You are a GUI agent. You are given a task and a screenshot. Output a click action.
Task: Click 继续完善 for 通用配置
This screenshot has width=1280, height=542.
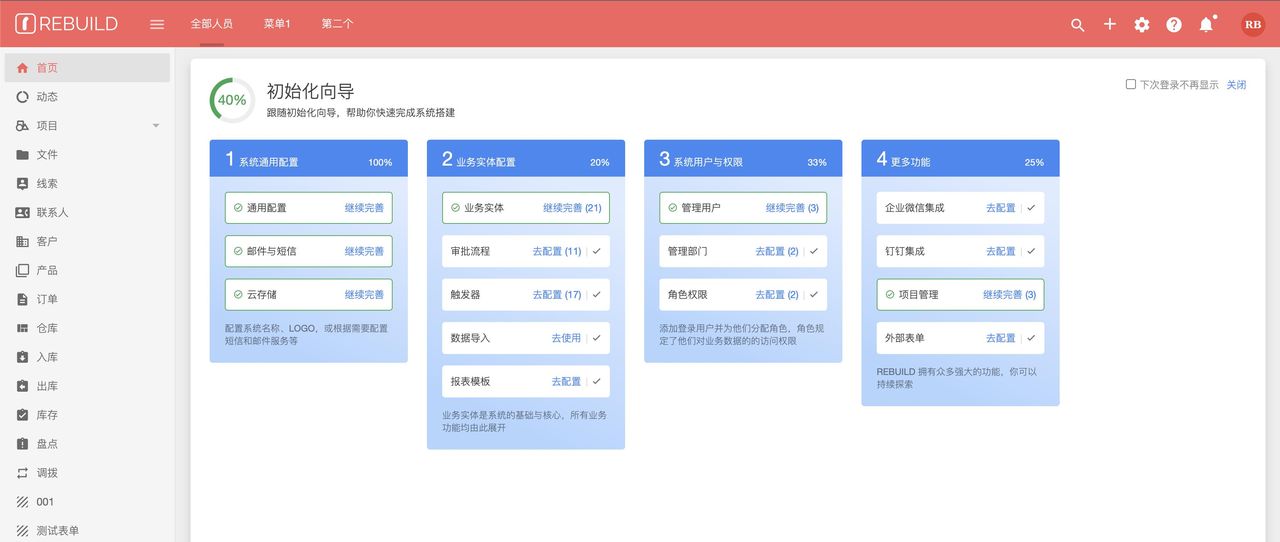point(364,208)
